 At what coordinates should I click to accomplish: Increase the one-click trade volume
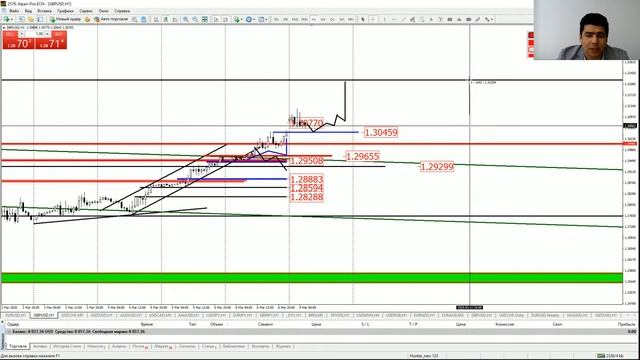[x=47, y=34]
